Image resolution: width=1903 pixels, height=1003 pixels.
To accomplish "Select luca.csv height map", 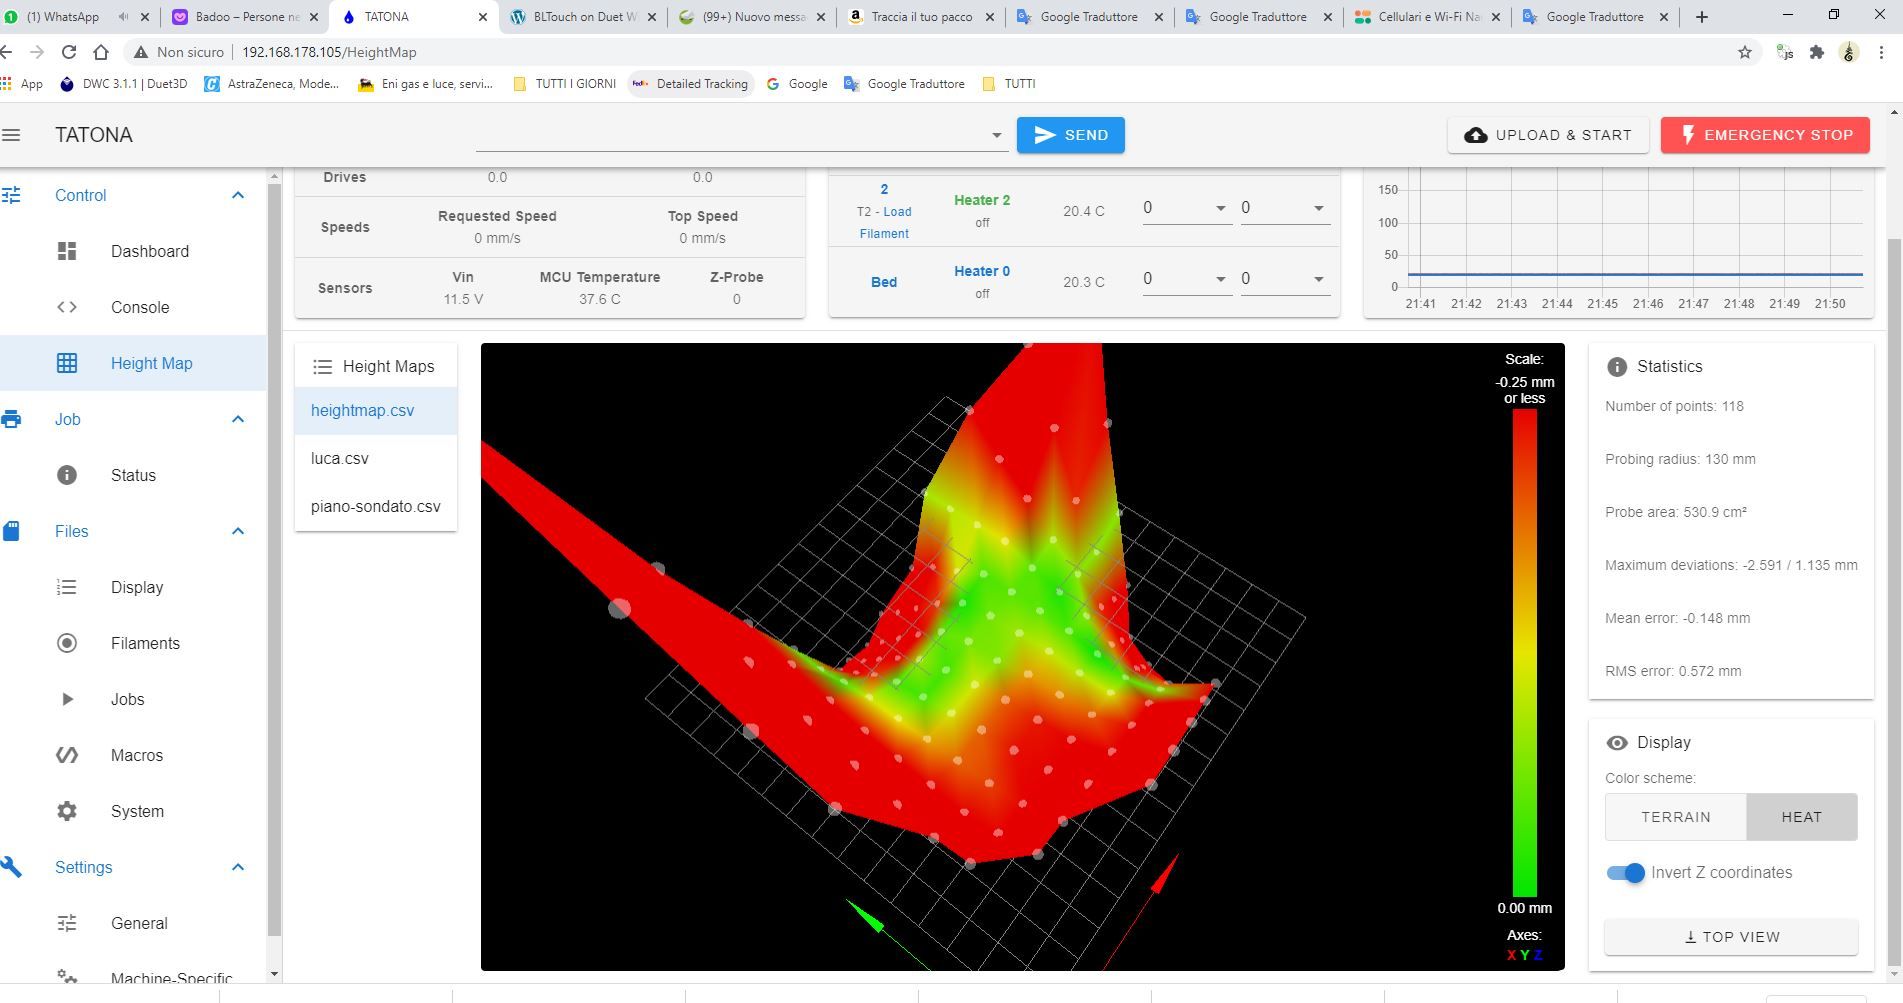I will (x=376, y=459).
